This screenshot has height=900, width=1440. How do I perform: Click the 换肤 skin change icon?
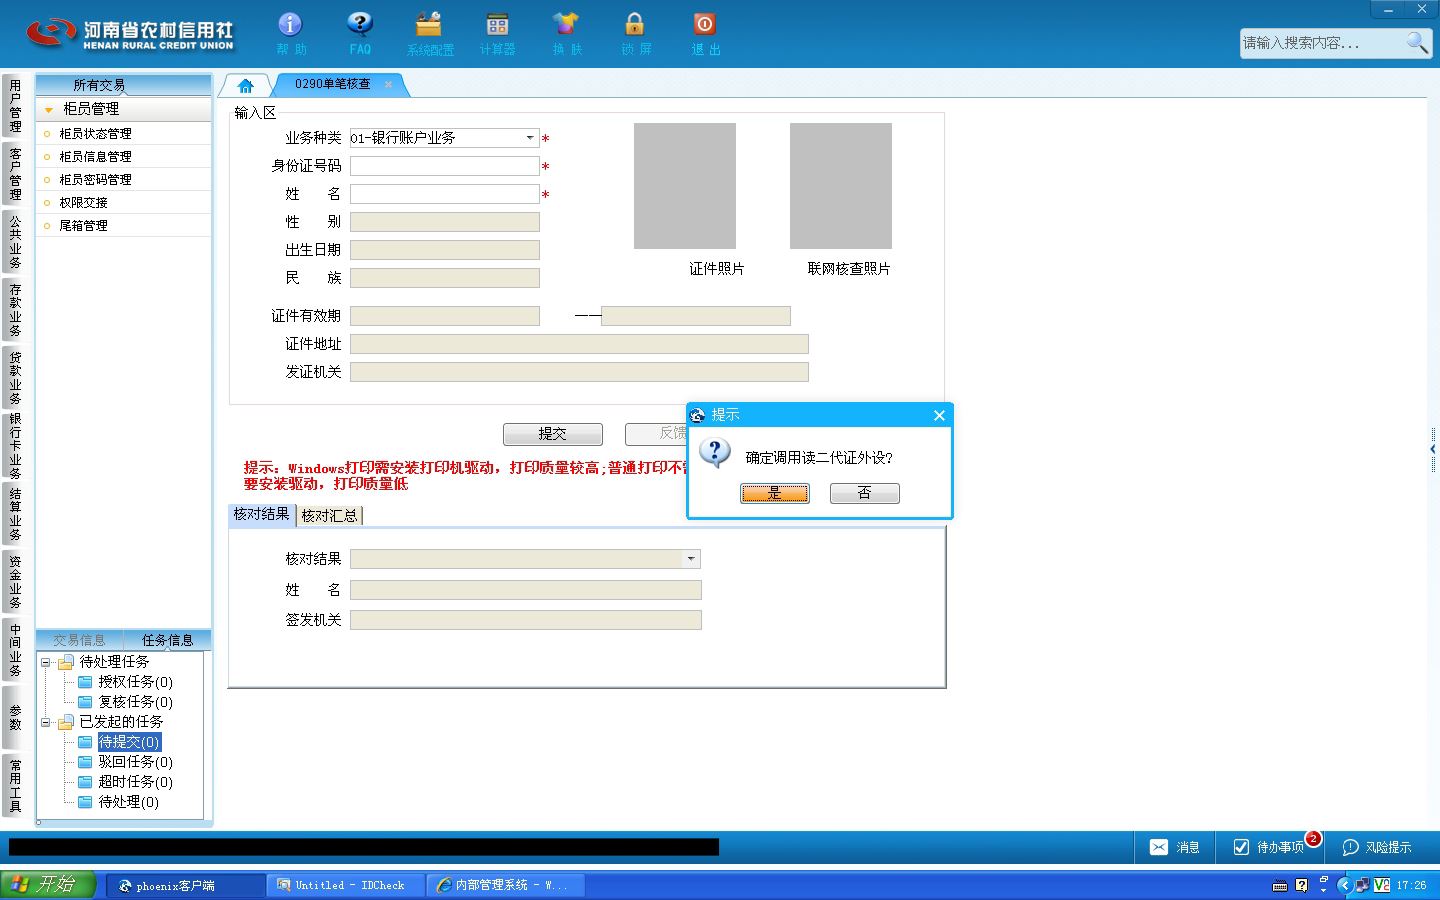tap(566, 33)
